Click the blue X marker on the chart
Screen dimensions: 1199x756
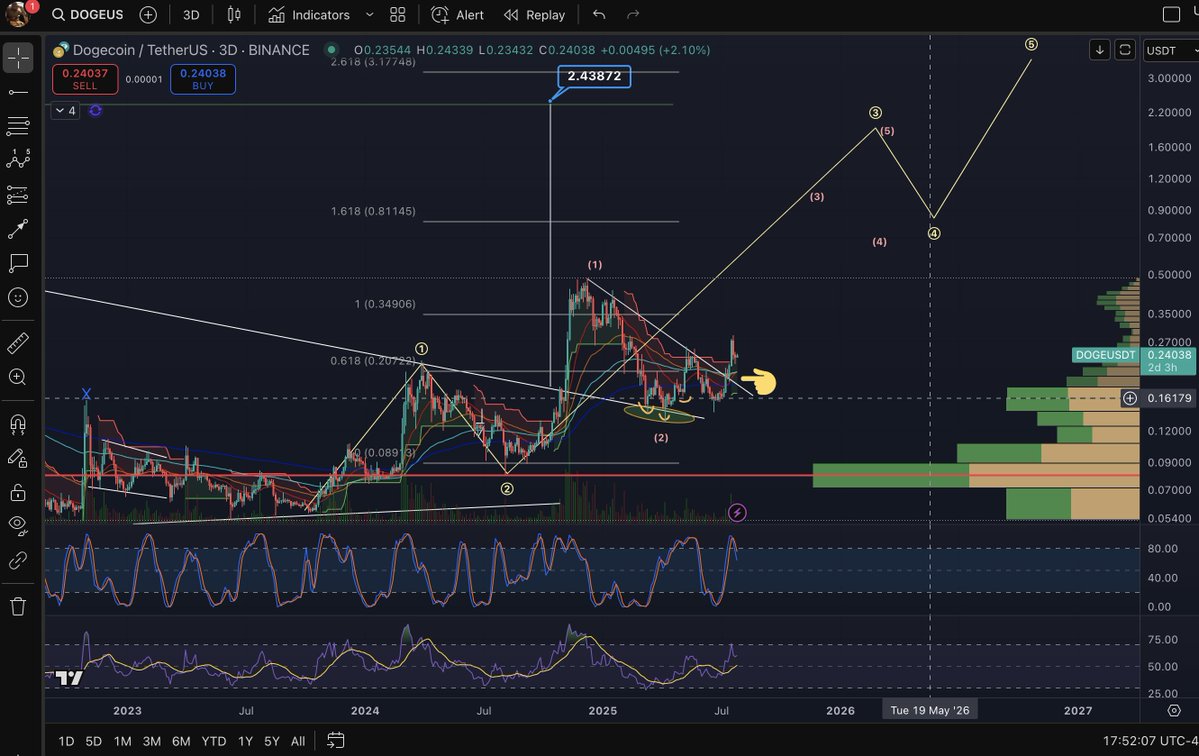[x=86, y=394]
